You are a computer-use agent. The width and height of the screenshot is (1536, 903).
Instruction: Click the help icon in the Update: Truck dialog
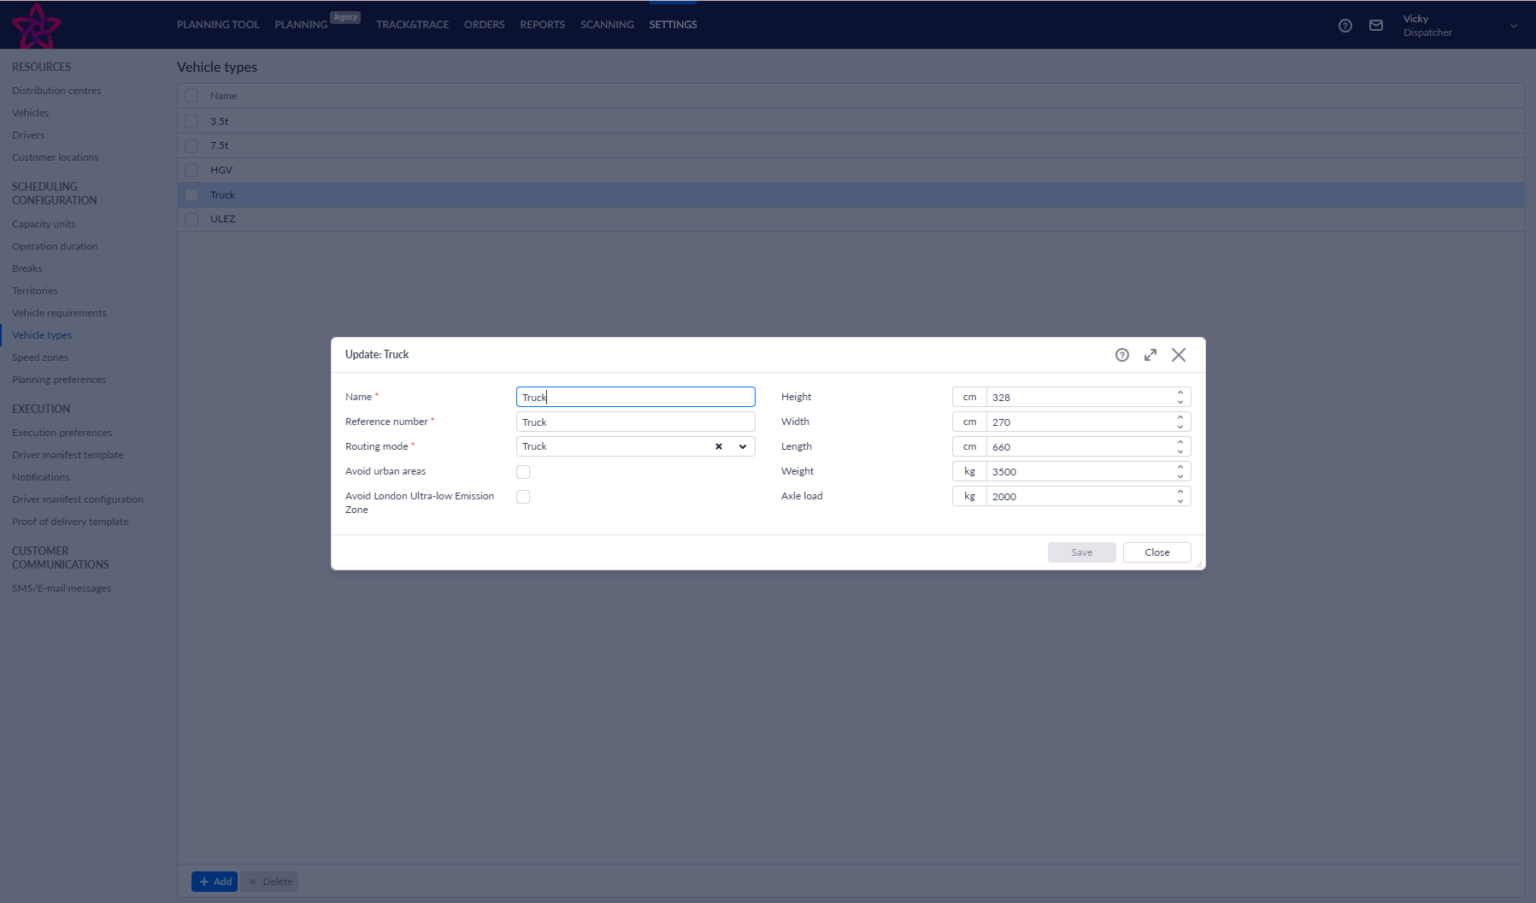1121,354
